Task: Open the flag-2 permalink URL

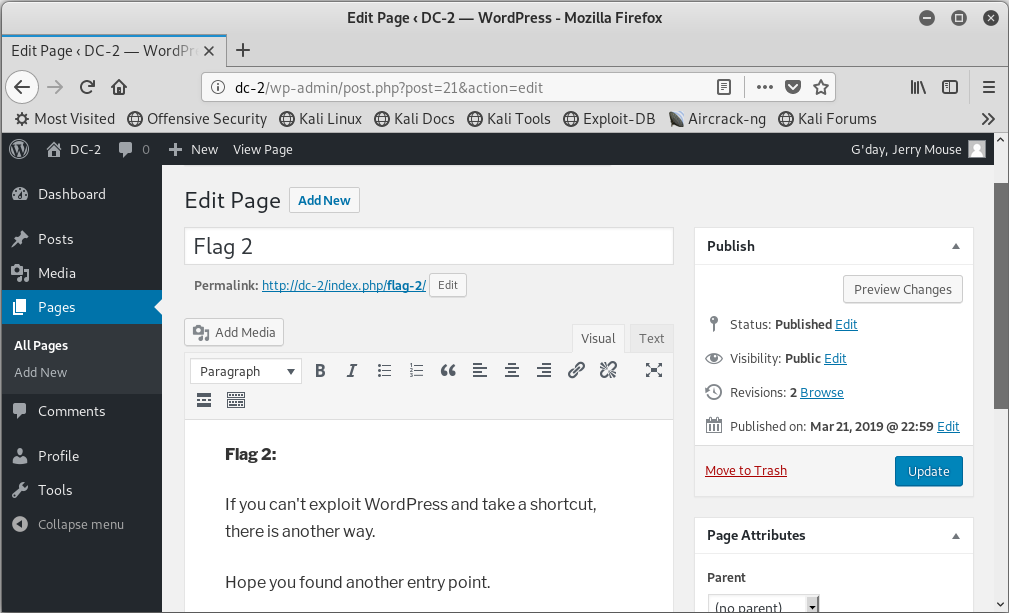Action: coord(344,286)
